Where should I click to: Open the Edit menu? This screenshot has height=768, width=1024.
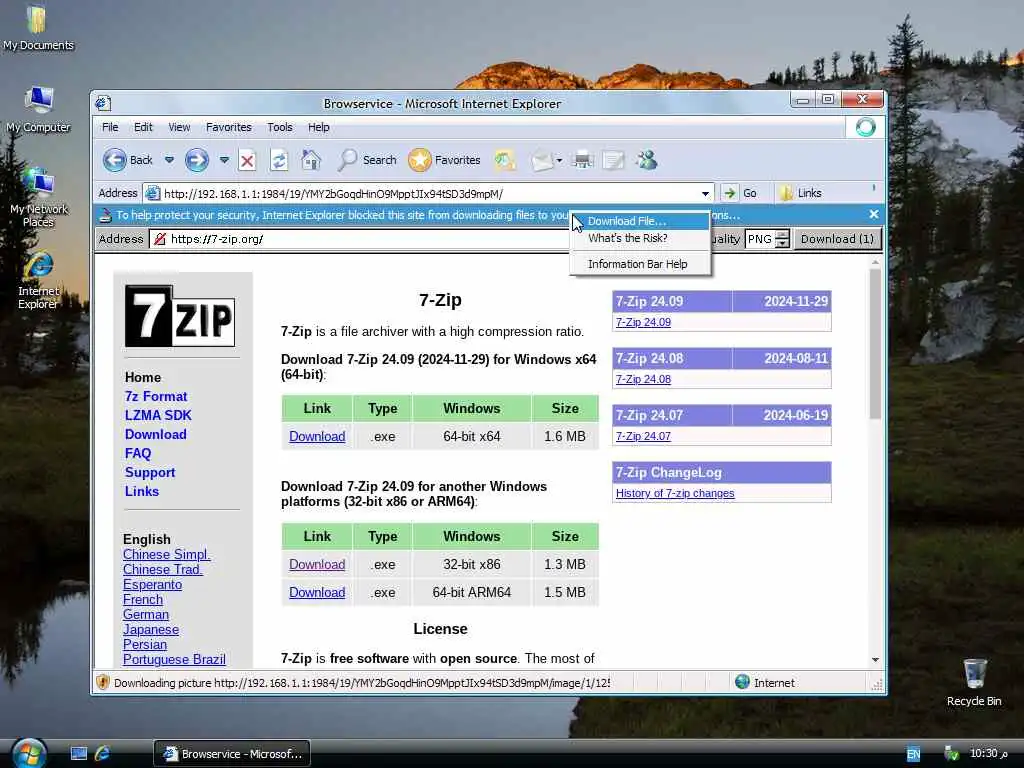click(143, 127)
